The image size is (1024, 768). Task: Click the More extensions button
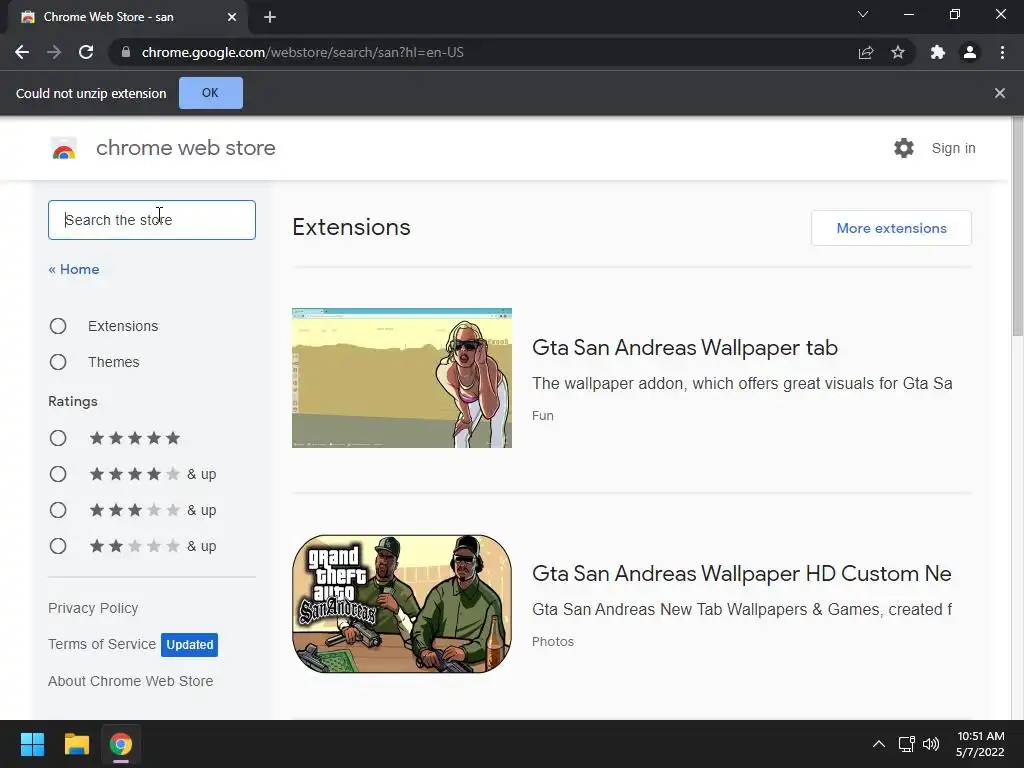tap(891, 228)
